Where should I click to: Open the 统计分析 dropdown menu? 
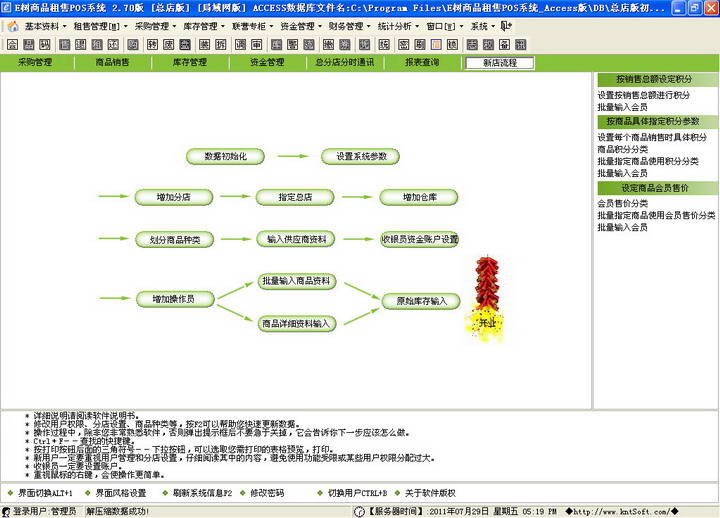(x=398, y=26)
